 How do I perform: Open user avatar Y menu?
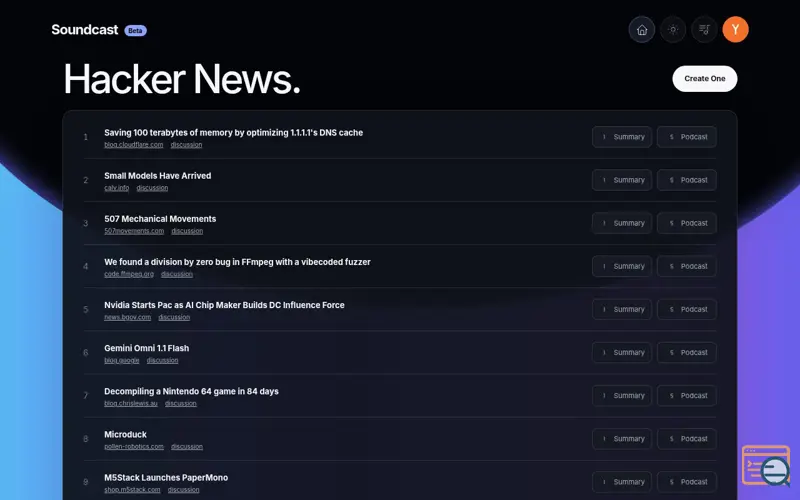coord(735,30)
